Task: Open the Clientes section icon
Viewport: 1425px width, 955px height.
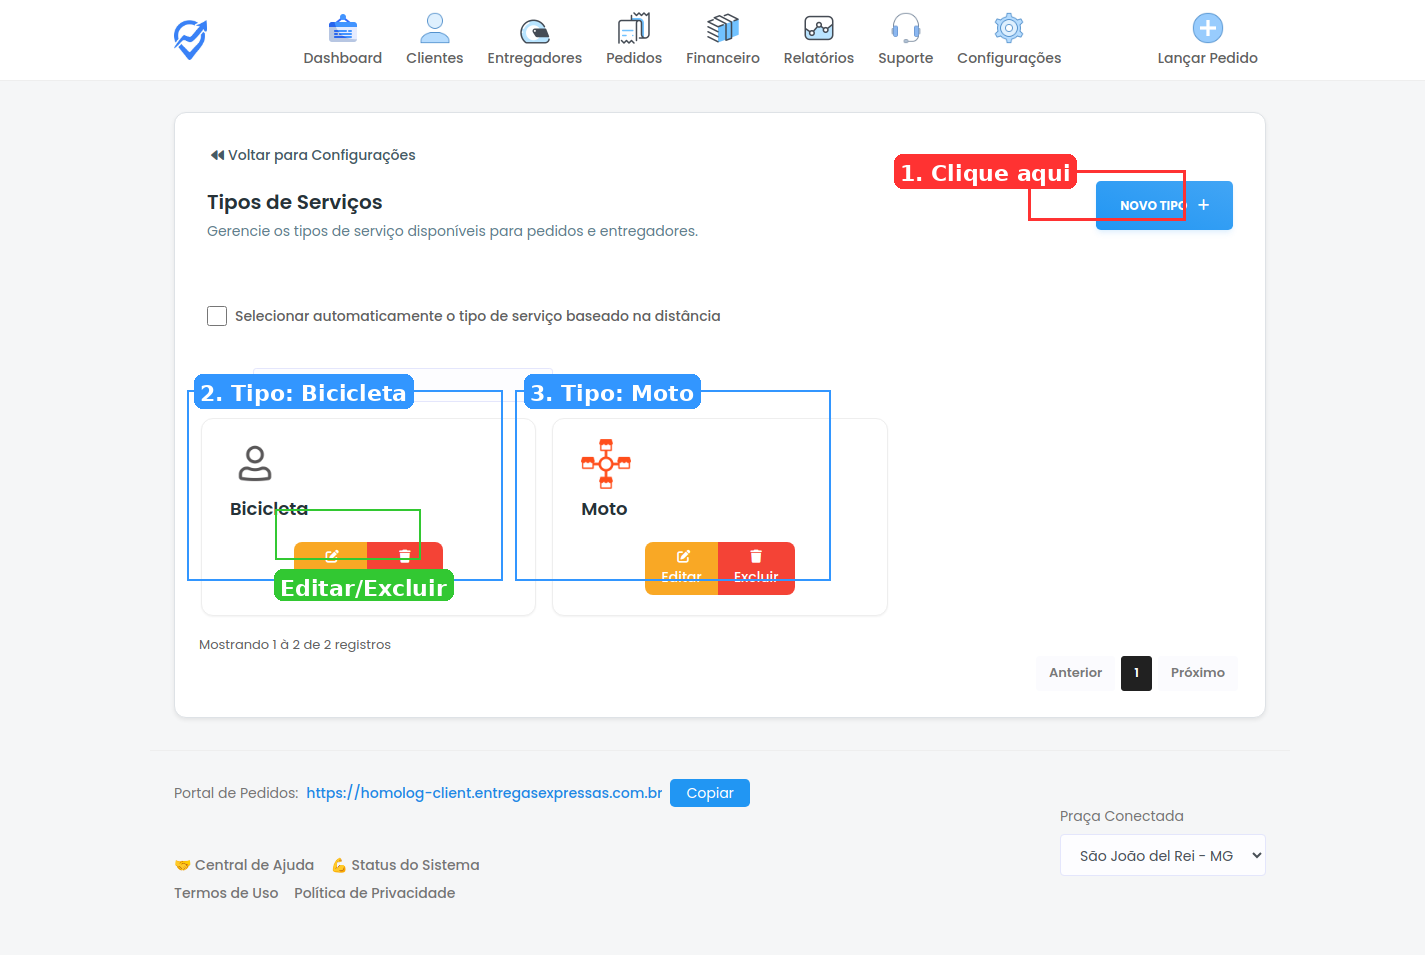Action: 434,28
